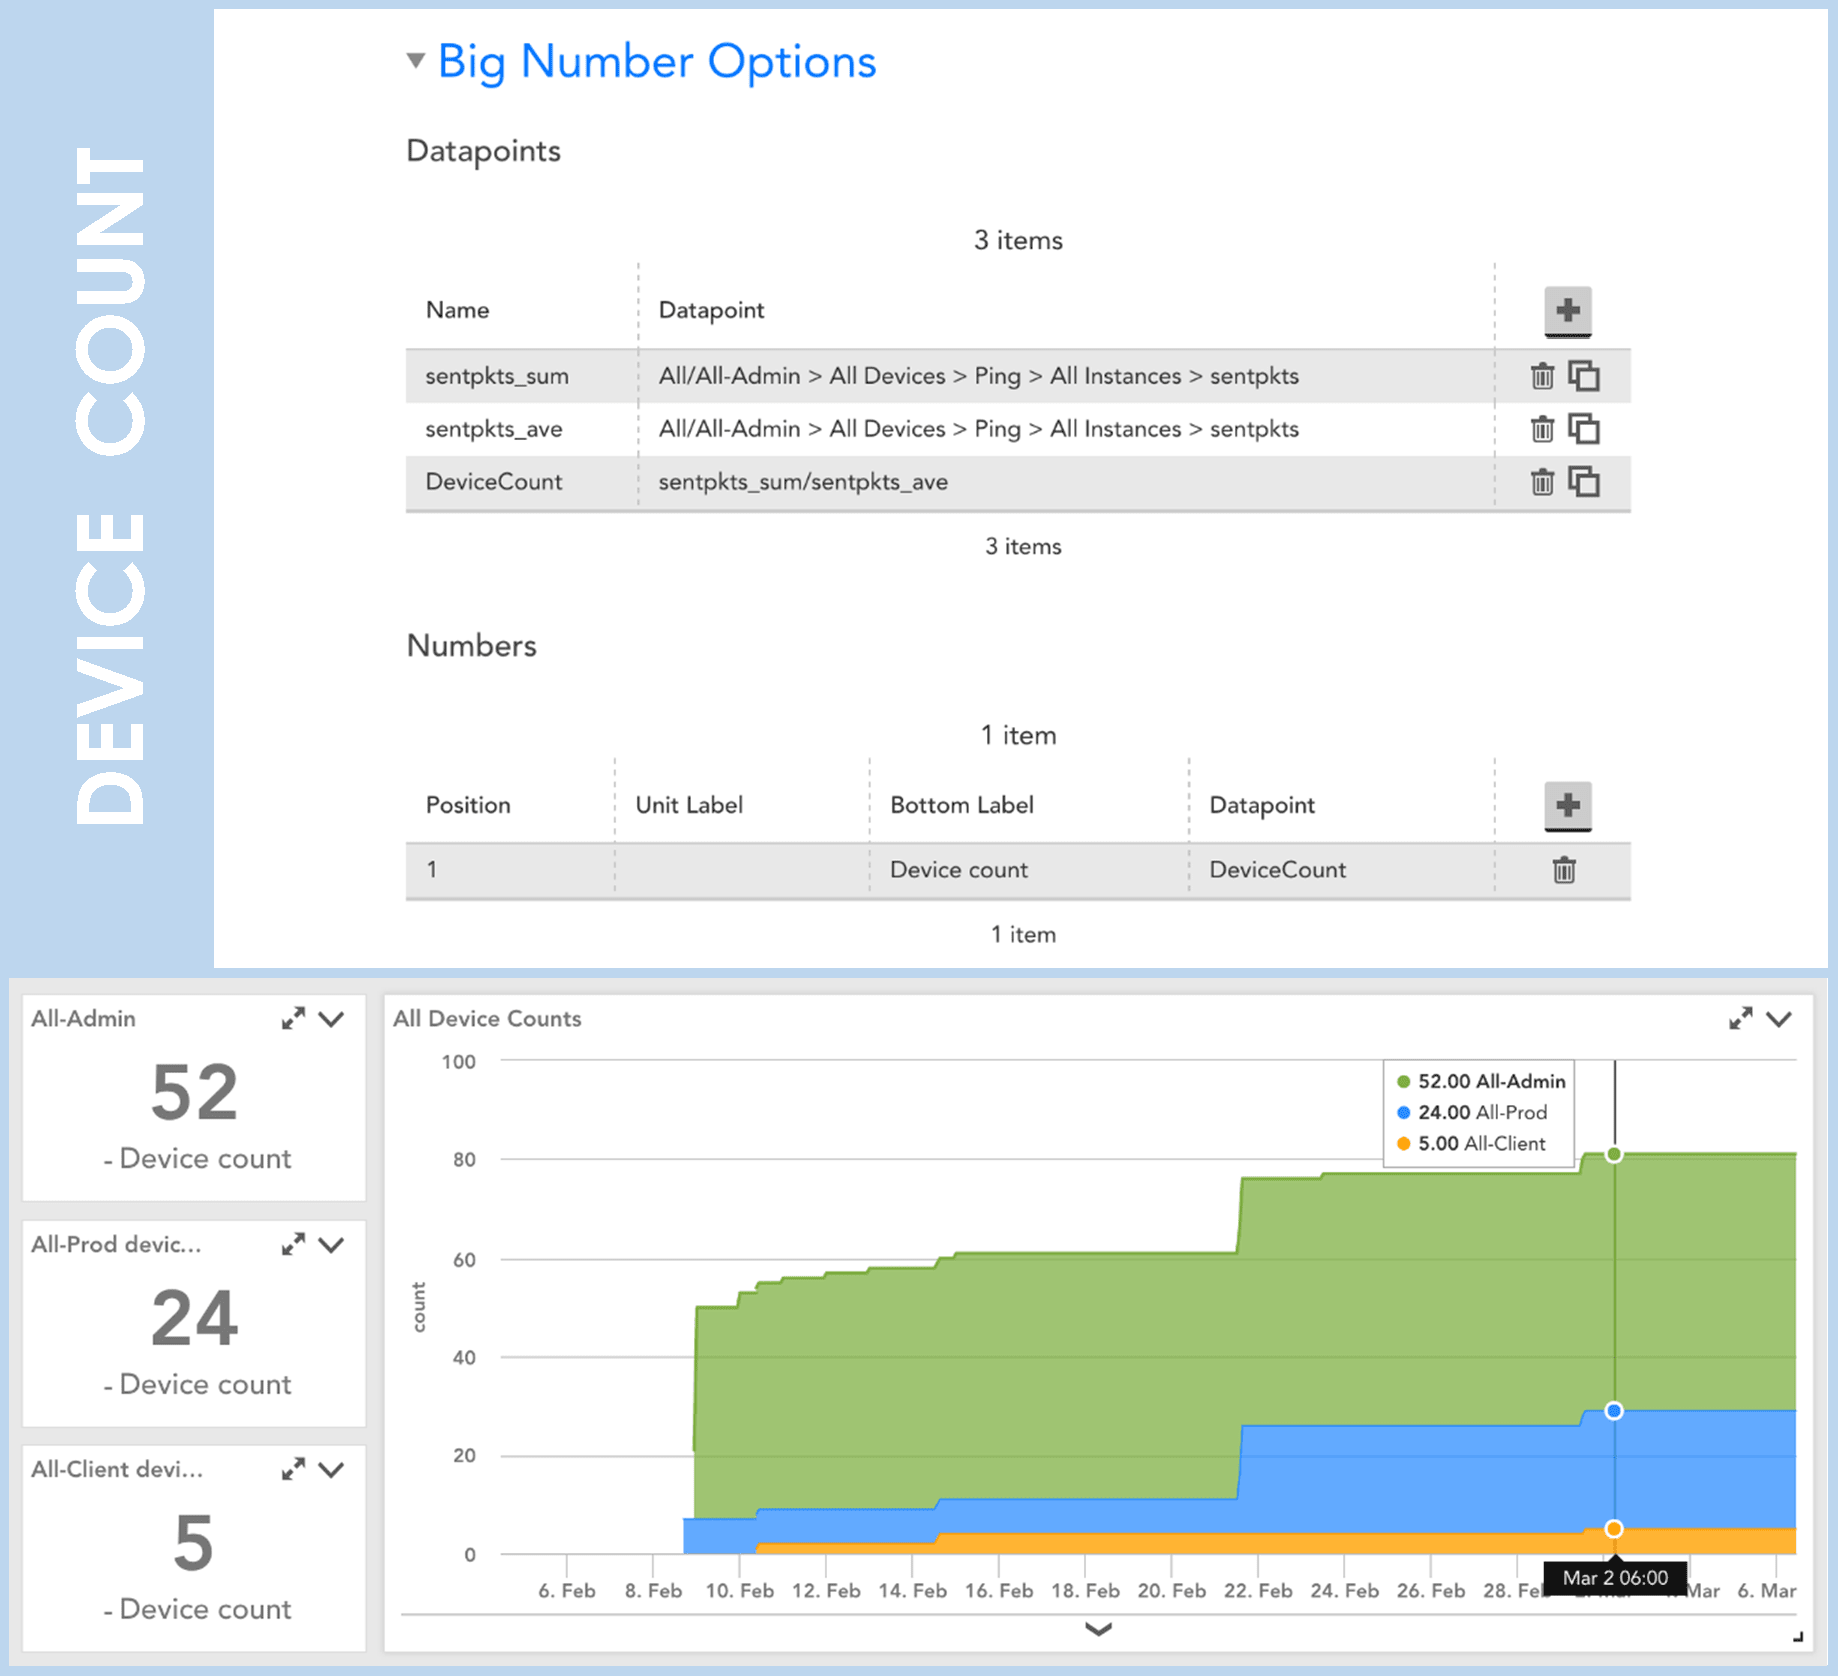Open the All-Admin widget dropdown menu
1838x1676 pixels.
(331, 1019)
